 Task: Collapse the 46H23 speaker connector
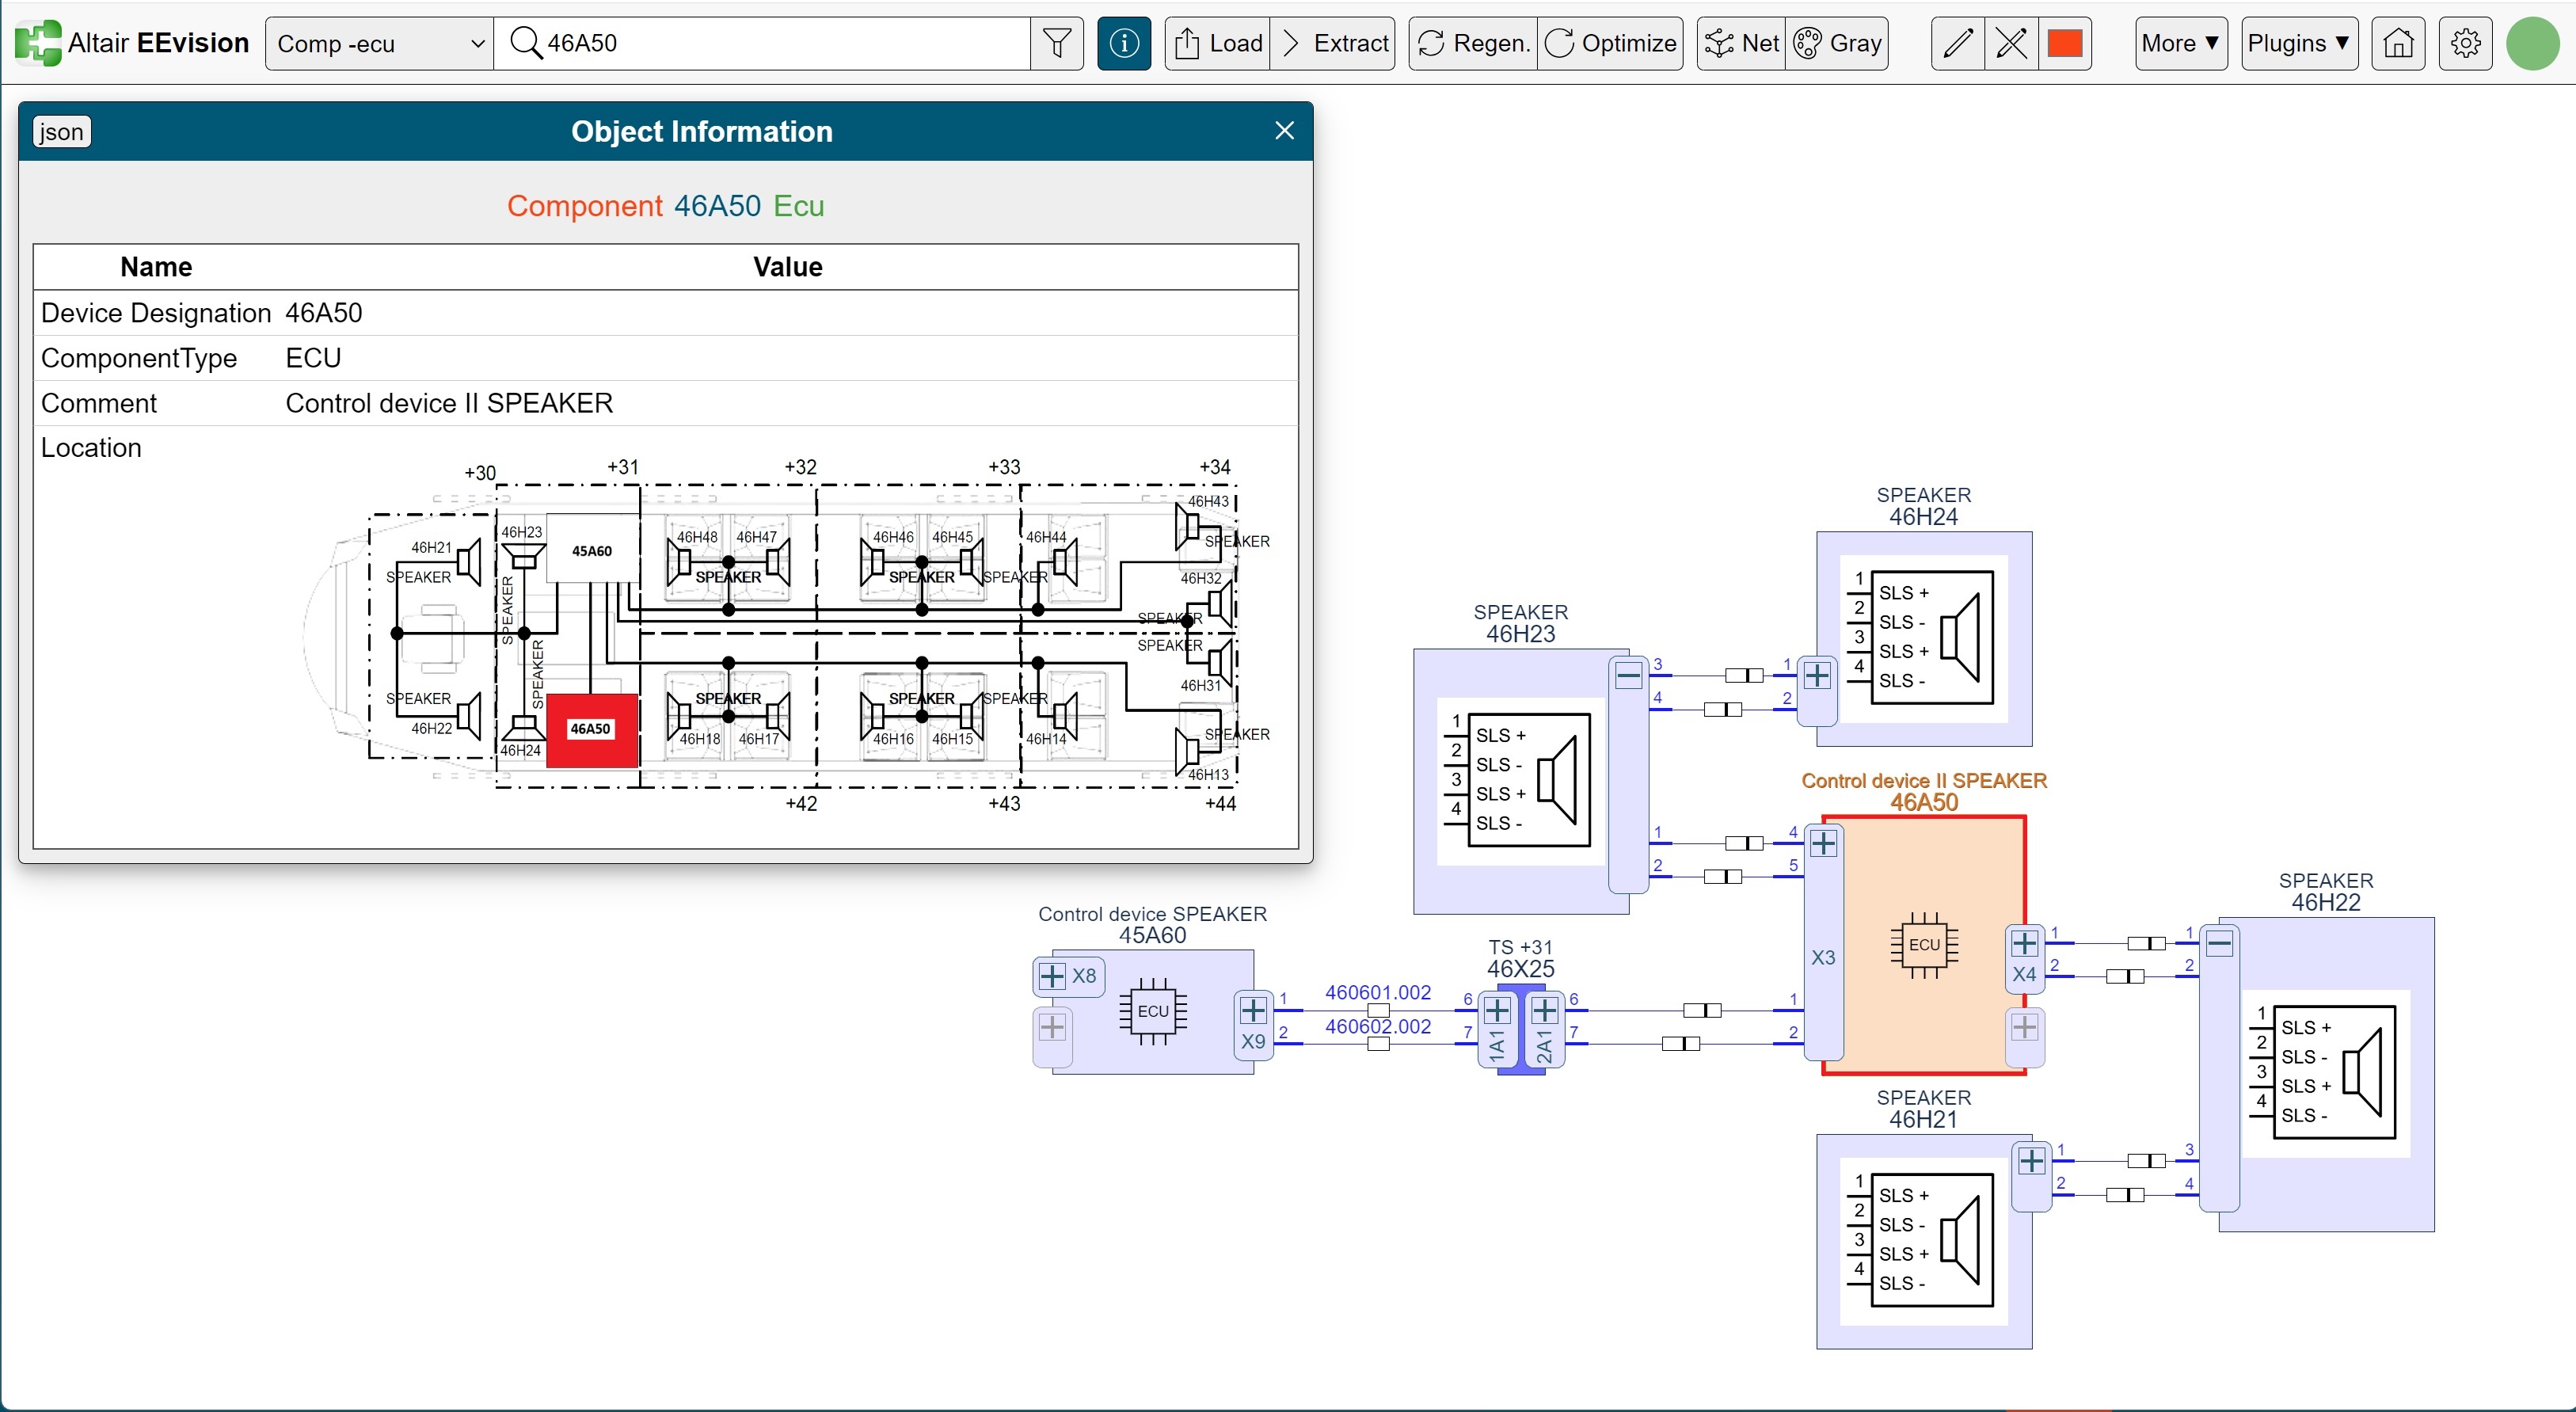coord(1628,676)
